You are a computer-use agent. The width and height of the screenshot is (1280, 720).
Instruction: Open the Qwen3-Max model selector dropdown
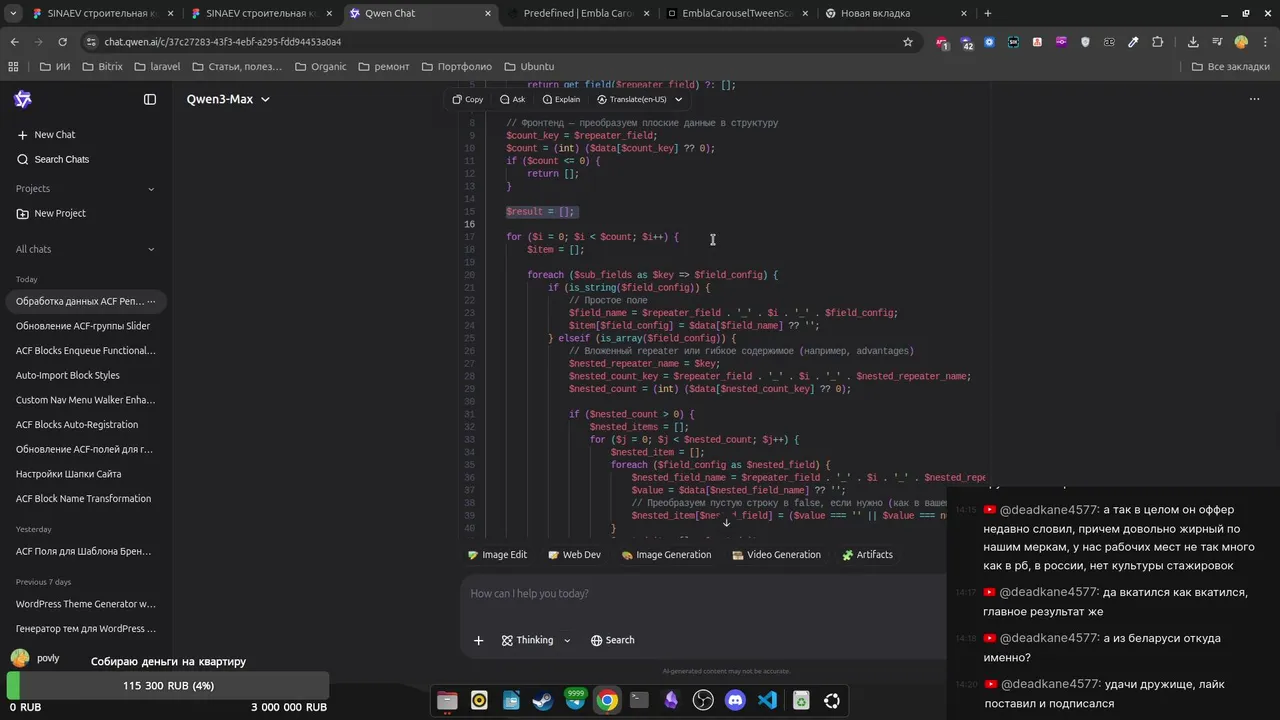(228, 99)
